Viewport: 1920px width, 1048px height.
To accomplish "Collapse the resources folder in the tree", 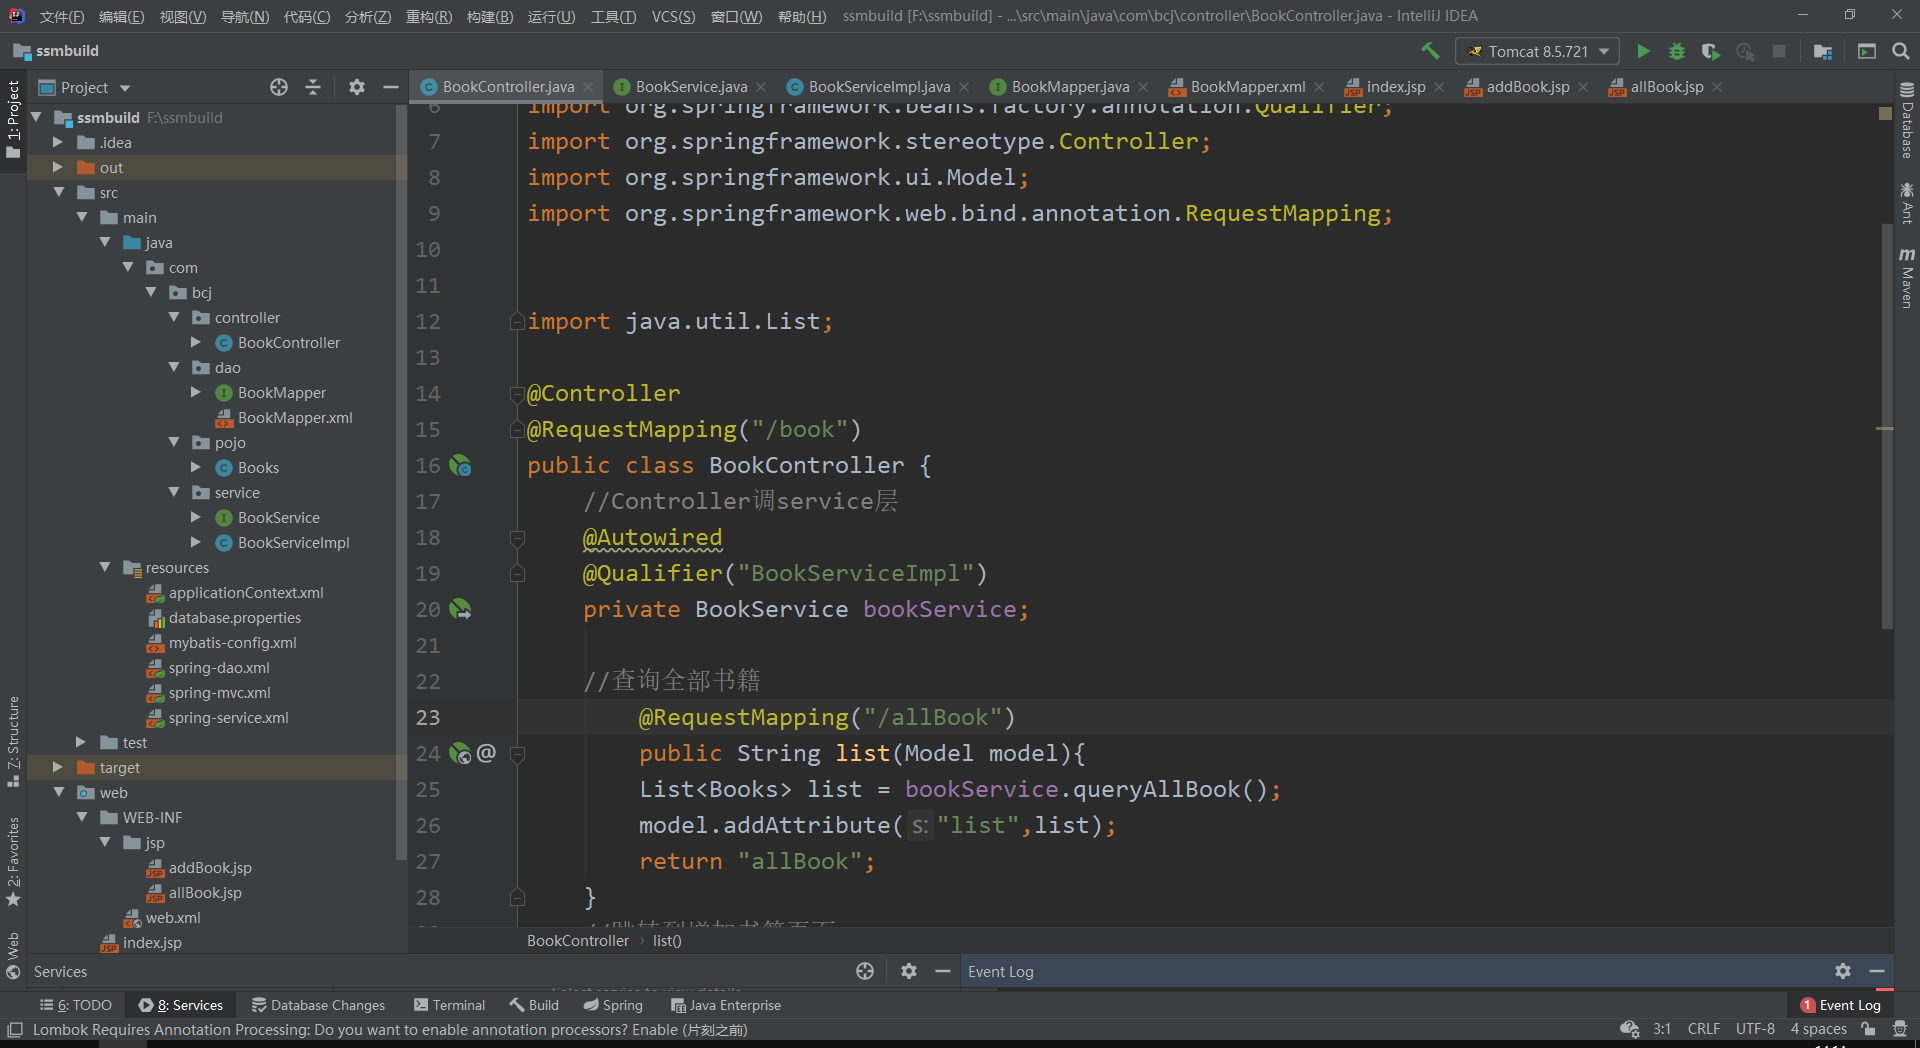I will click(105, 567).
